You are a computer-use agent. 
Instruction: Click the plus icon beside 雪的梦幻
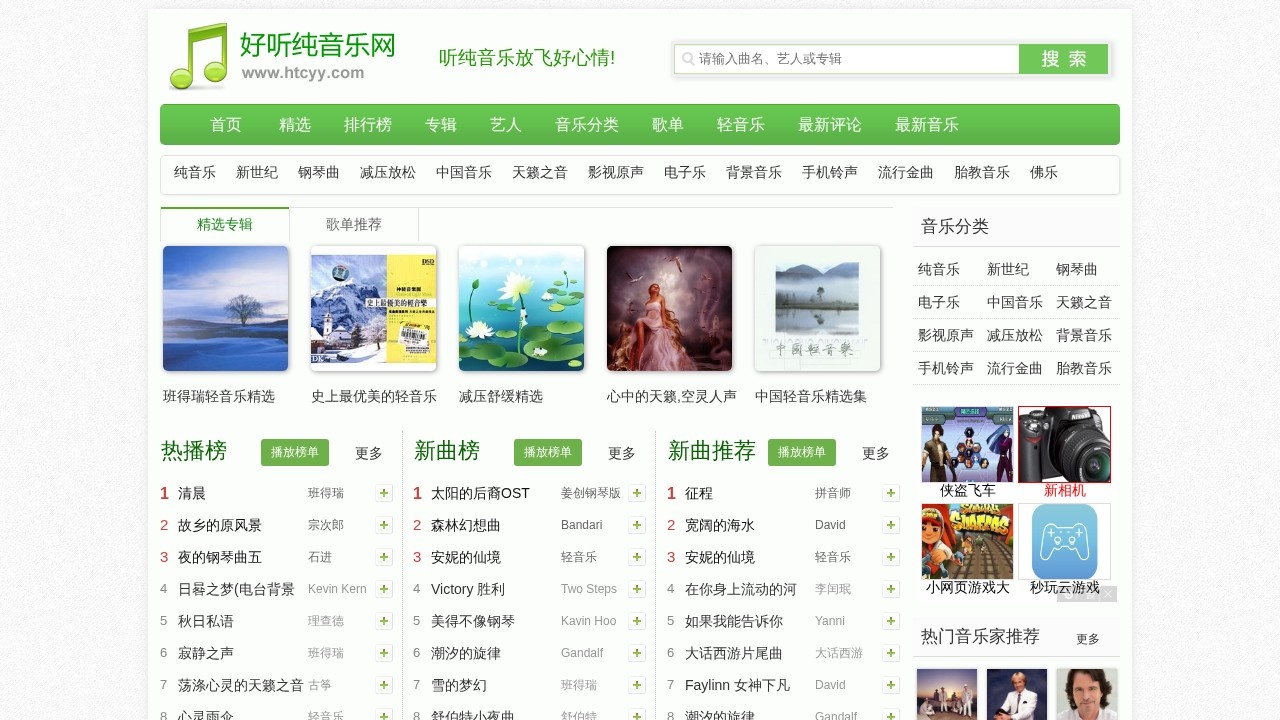[637, 685]
